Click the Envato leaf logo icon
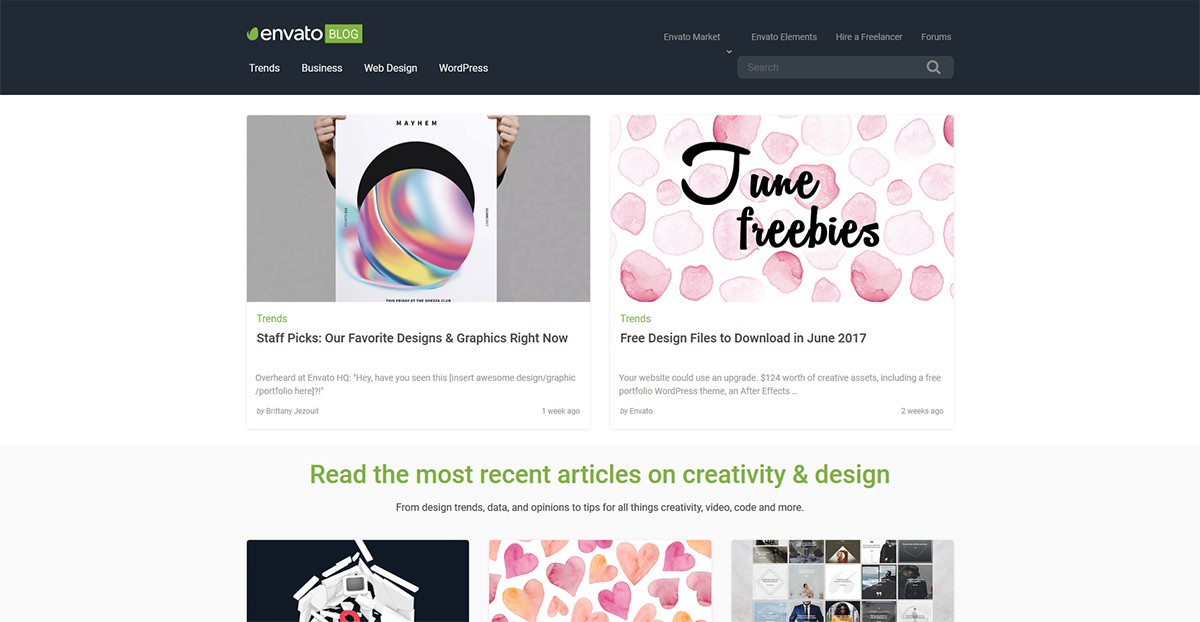 click(254, 34)
